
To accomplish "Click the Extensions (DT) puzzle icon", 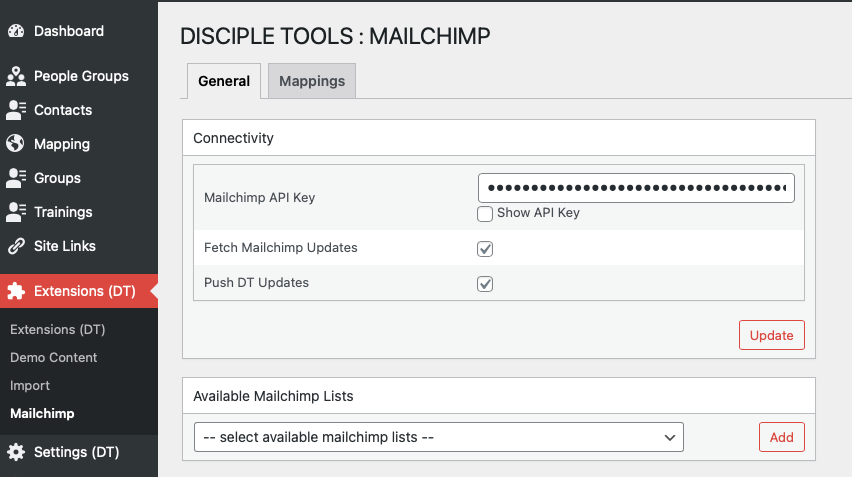I will coord(16,291).
